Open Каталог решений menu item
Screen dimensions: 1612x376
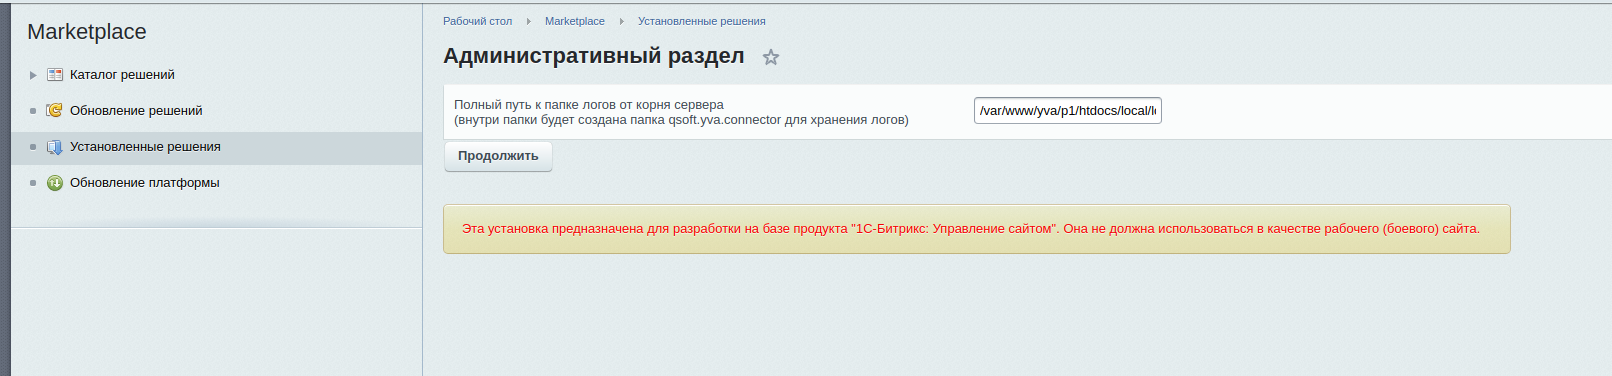(122, 75)
